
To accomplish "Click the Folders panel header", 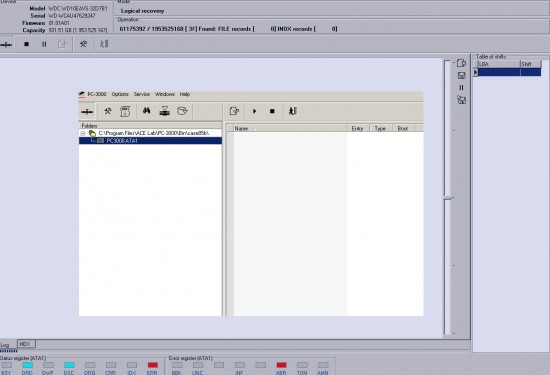I will click(x=150, y=126).
